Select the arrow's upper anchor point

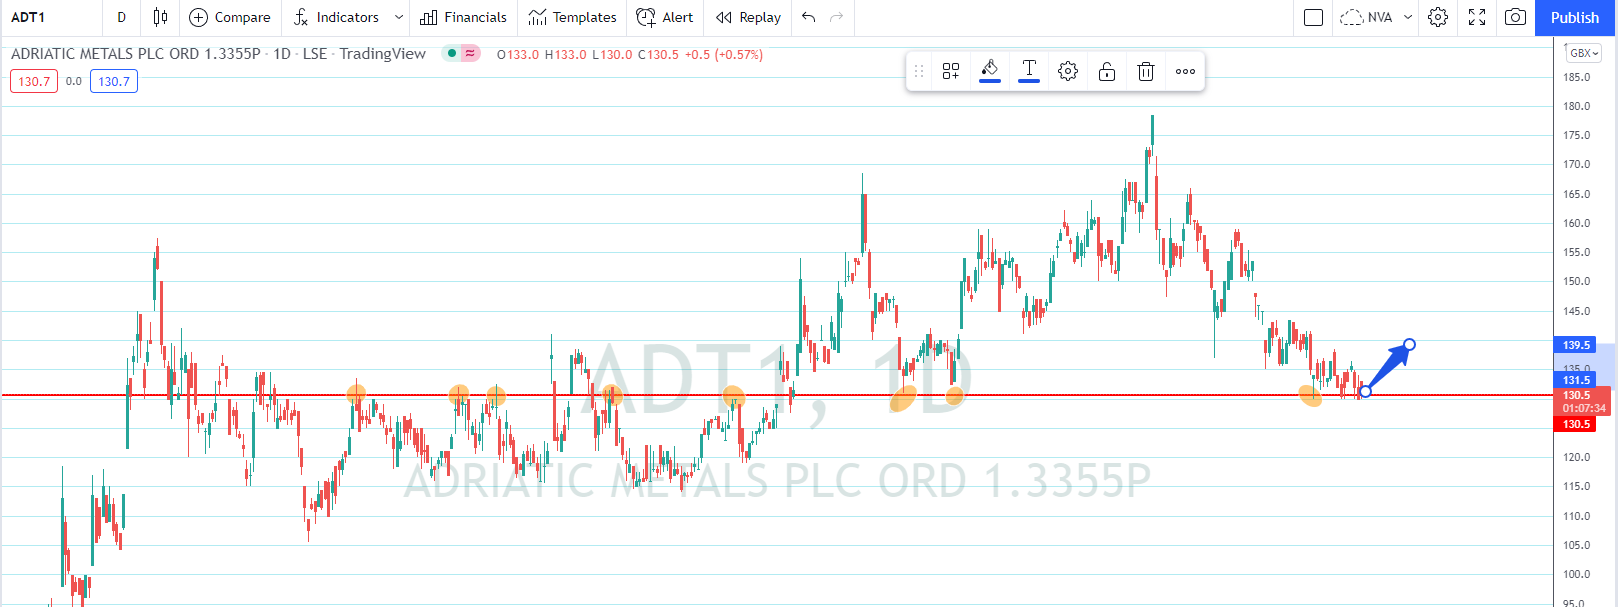(1409, 345)
